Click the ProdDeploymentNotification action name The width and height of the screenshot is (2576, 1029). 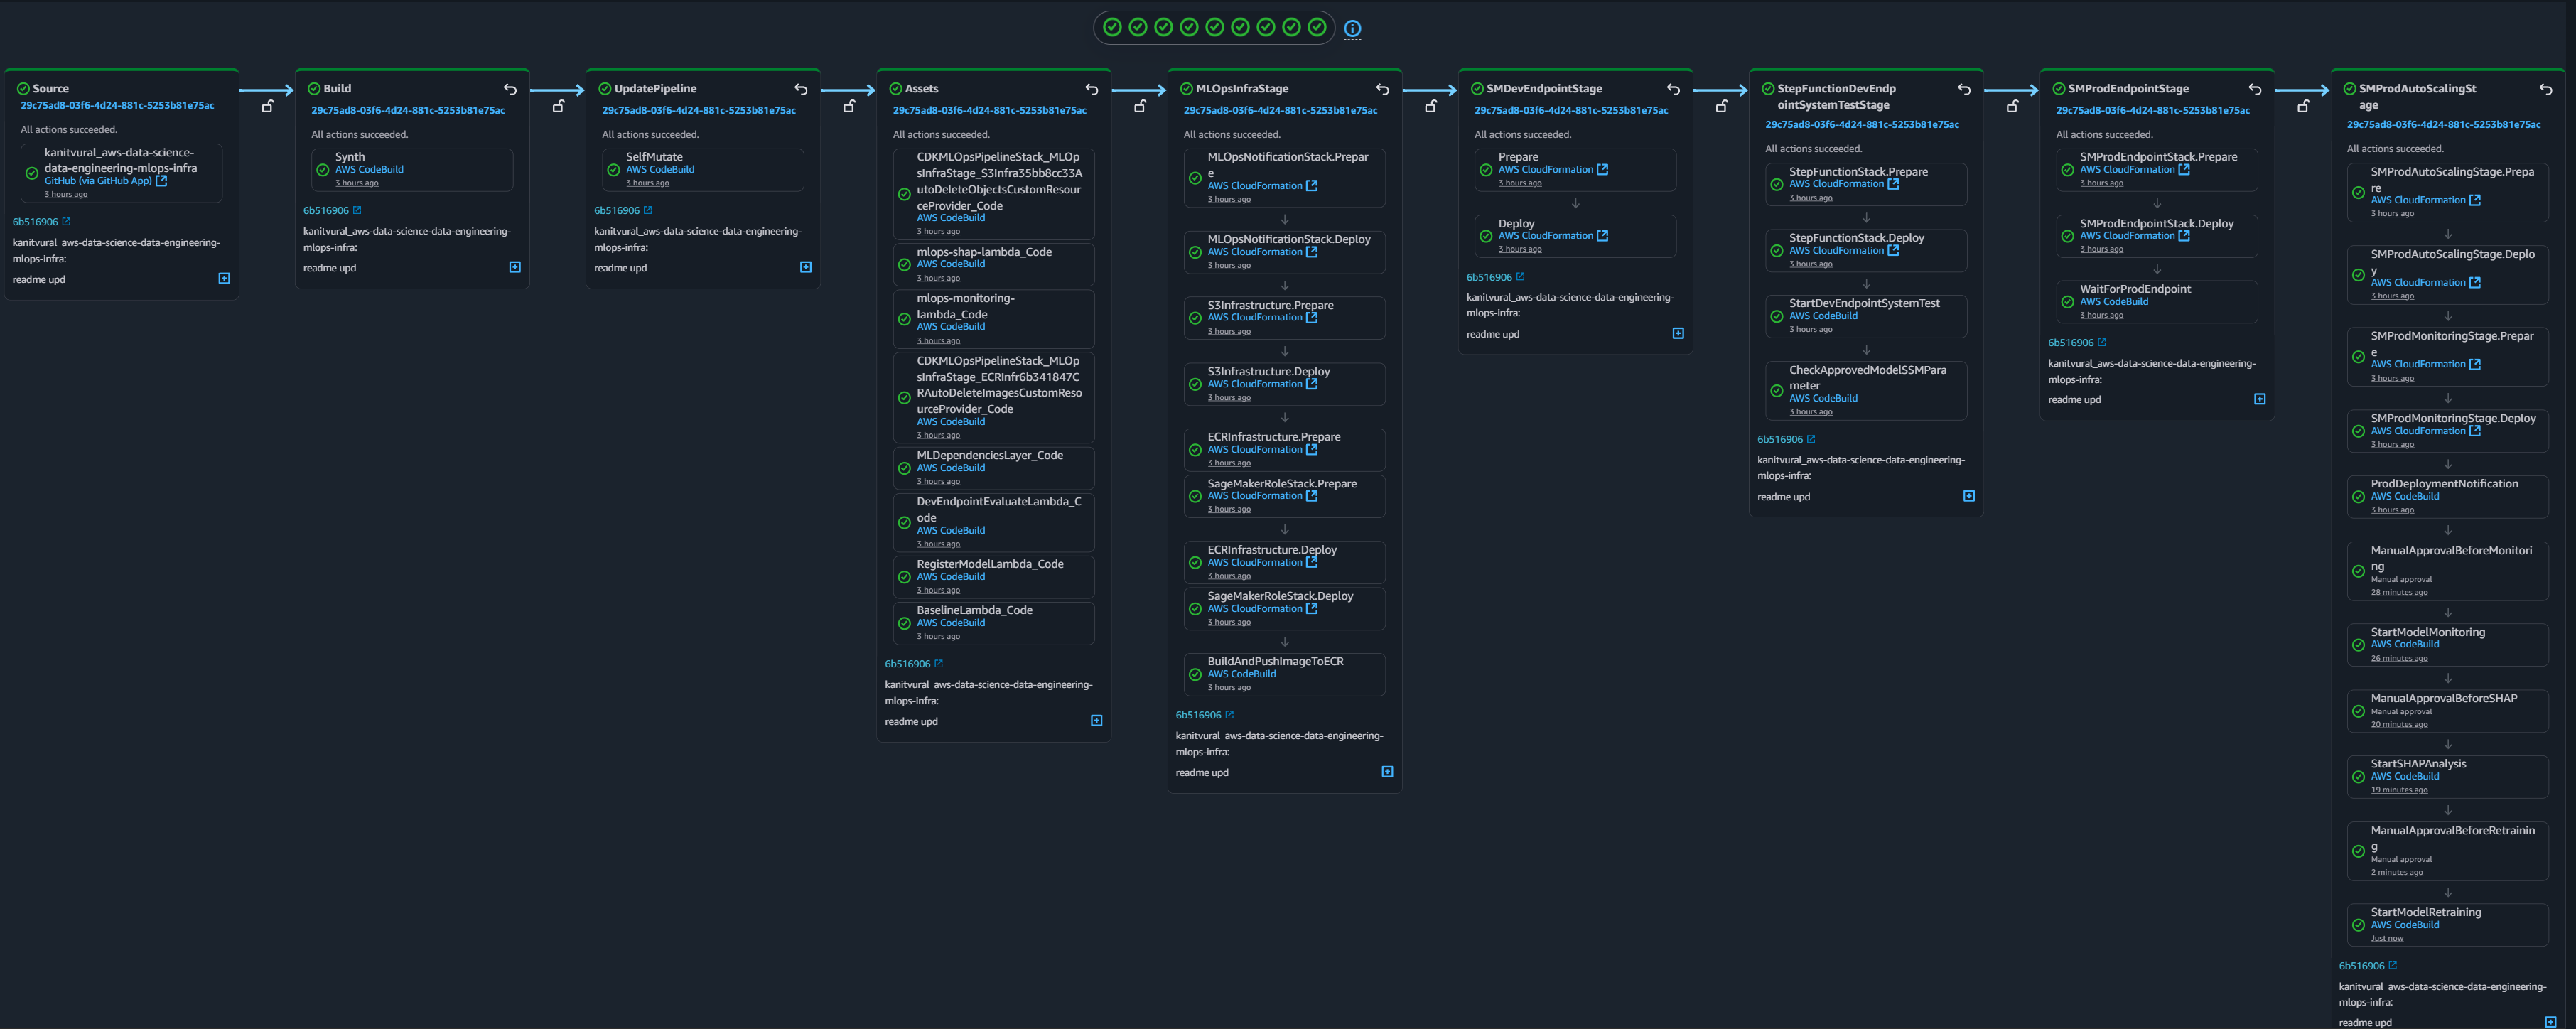click(2444, 484)
